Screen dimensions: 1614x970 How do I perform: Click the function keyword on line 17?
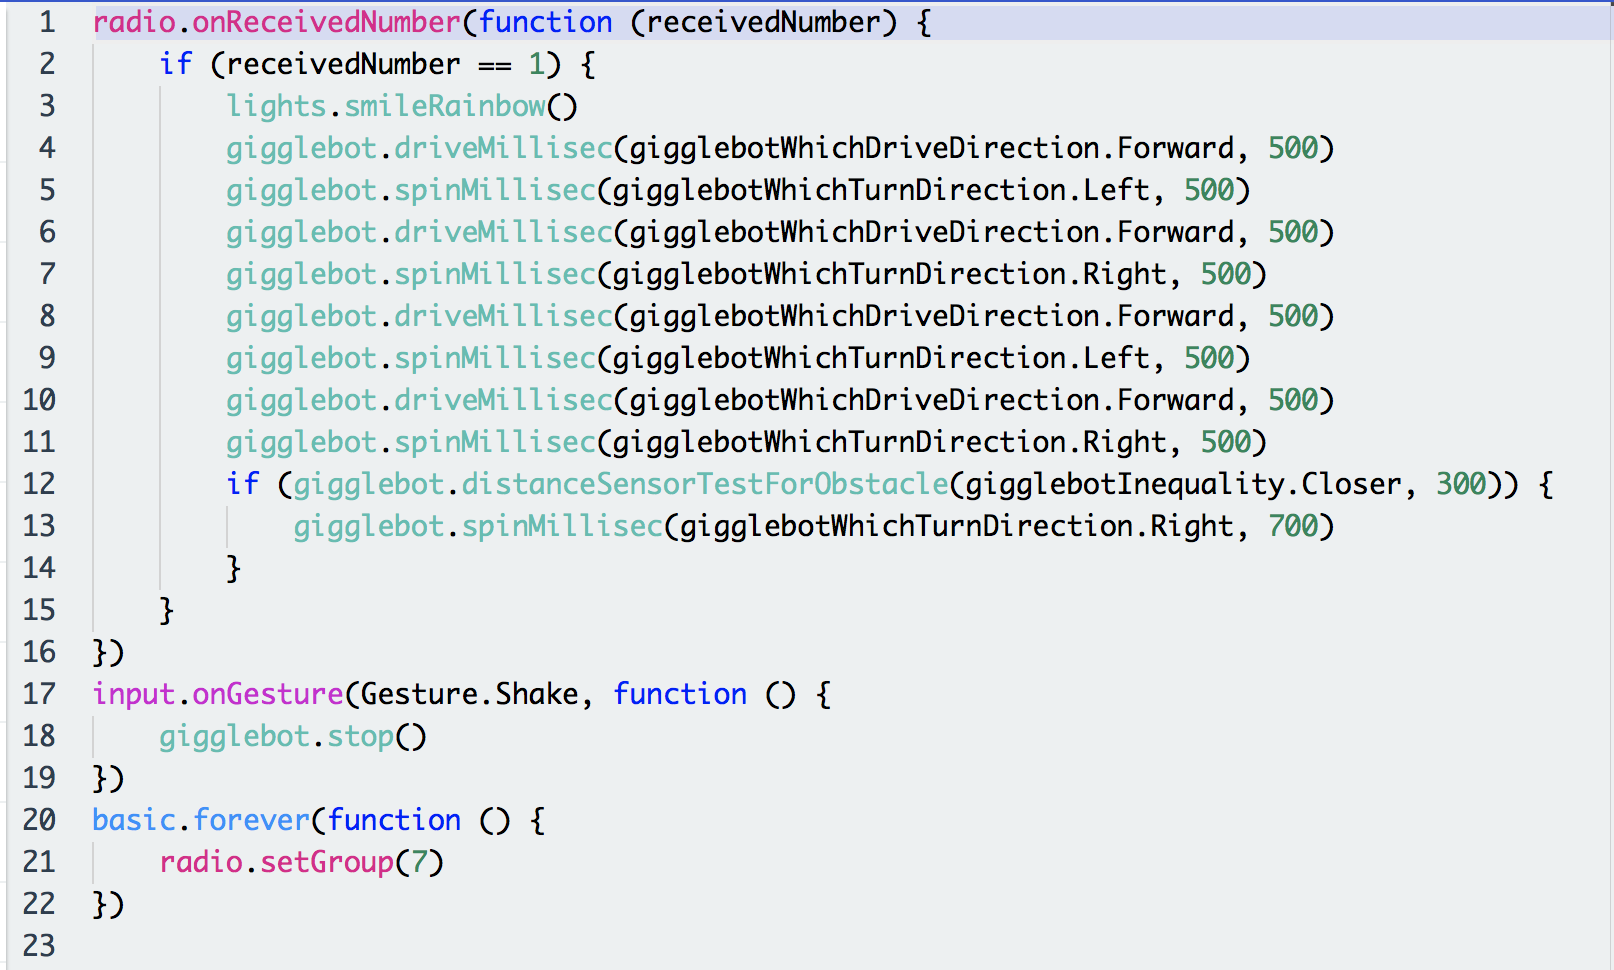[x=679, y=693]
